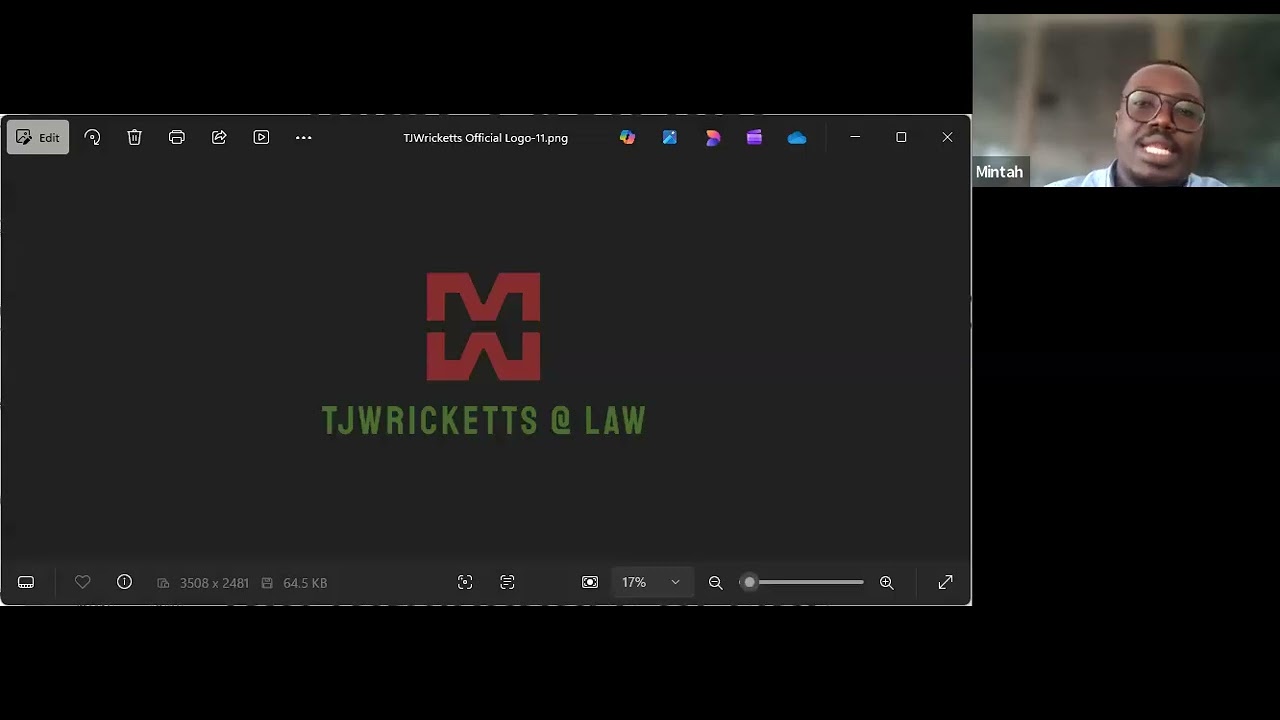Viewport: 1280px width, 720px height.
Task: Open the OneDrive cloud icon
Action: point(797,137)
